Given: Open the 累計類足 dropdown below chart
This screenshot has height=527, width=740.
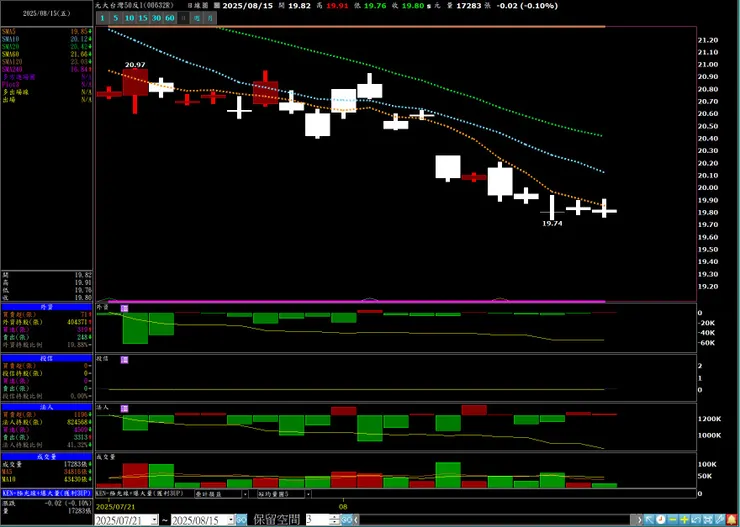Looking at the screenshot, I should [245, 494].
